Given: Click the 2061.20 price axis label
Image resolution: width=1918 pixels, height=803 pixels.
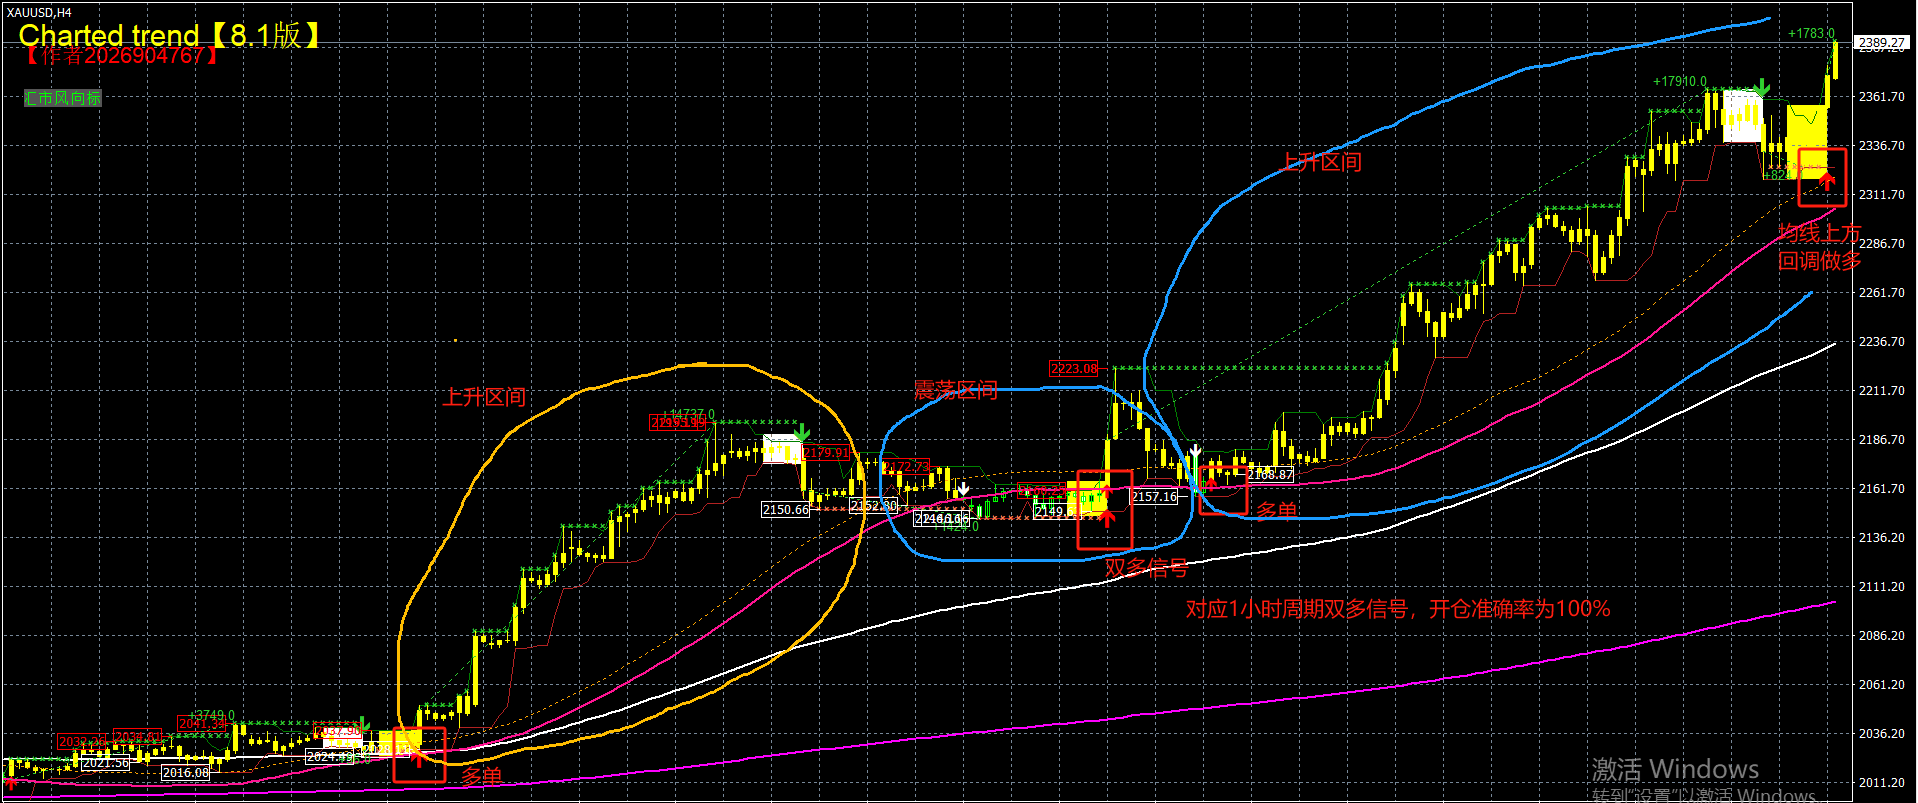Looking at the screenshot, I should pos(1881,685).
